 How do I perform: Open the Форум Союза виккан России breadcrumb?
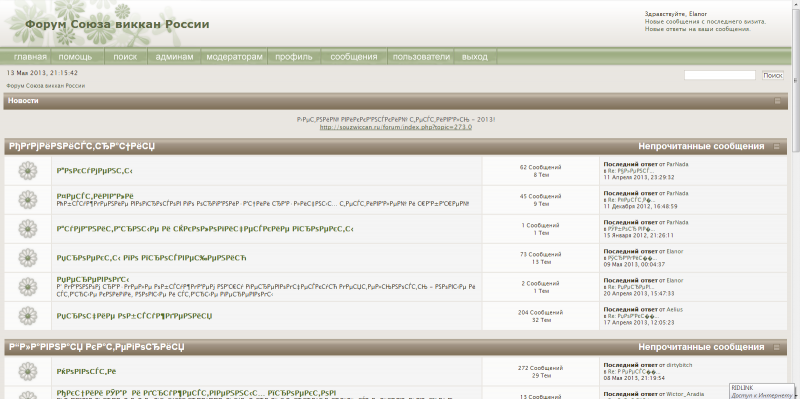pos(45,86)
